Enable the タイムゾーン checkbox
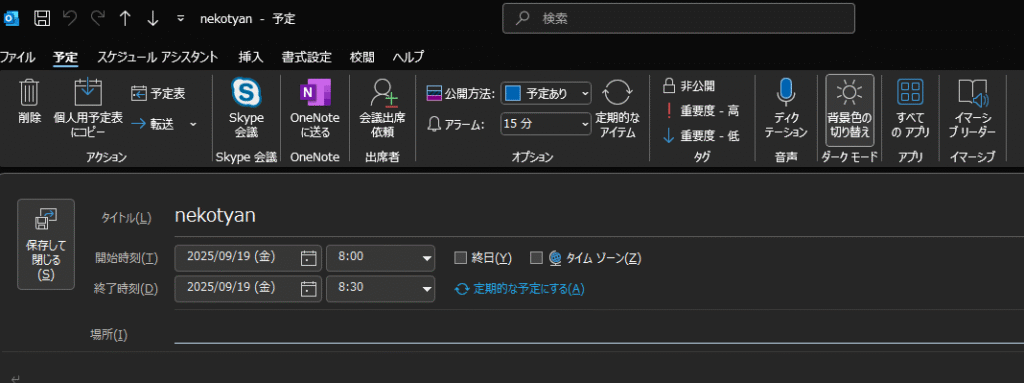 click(537, 258)
